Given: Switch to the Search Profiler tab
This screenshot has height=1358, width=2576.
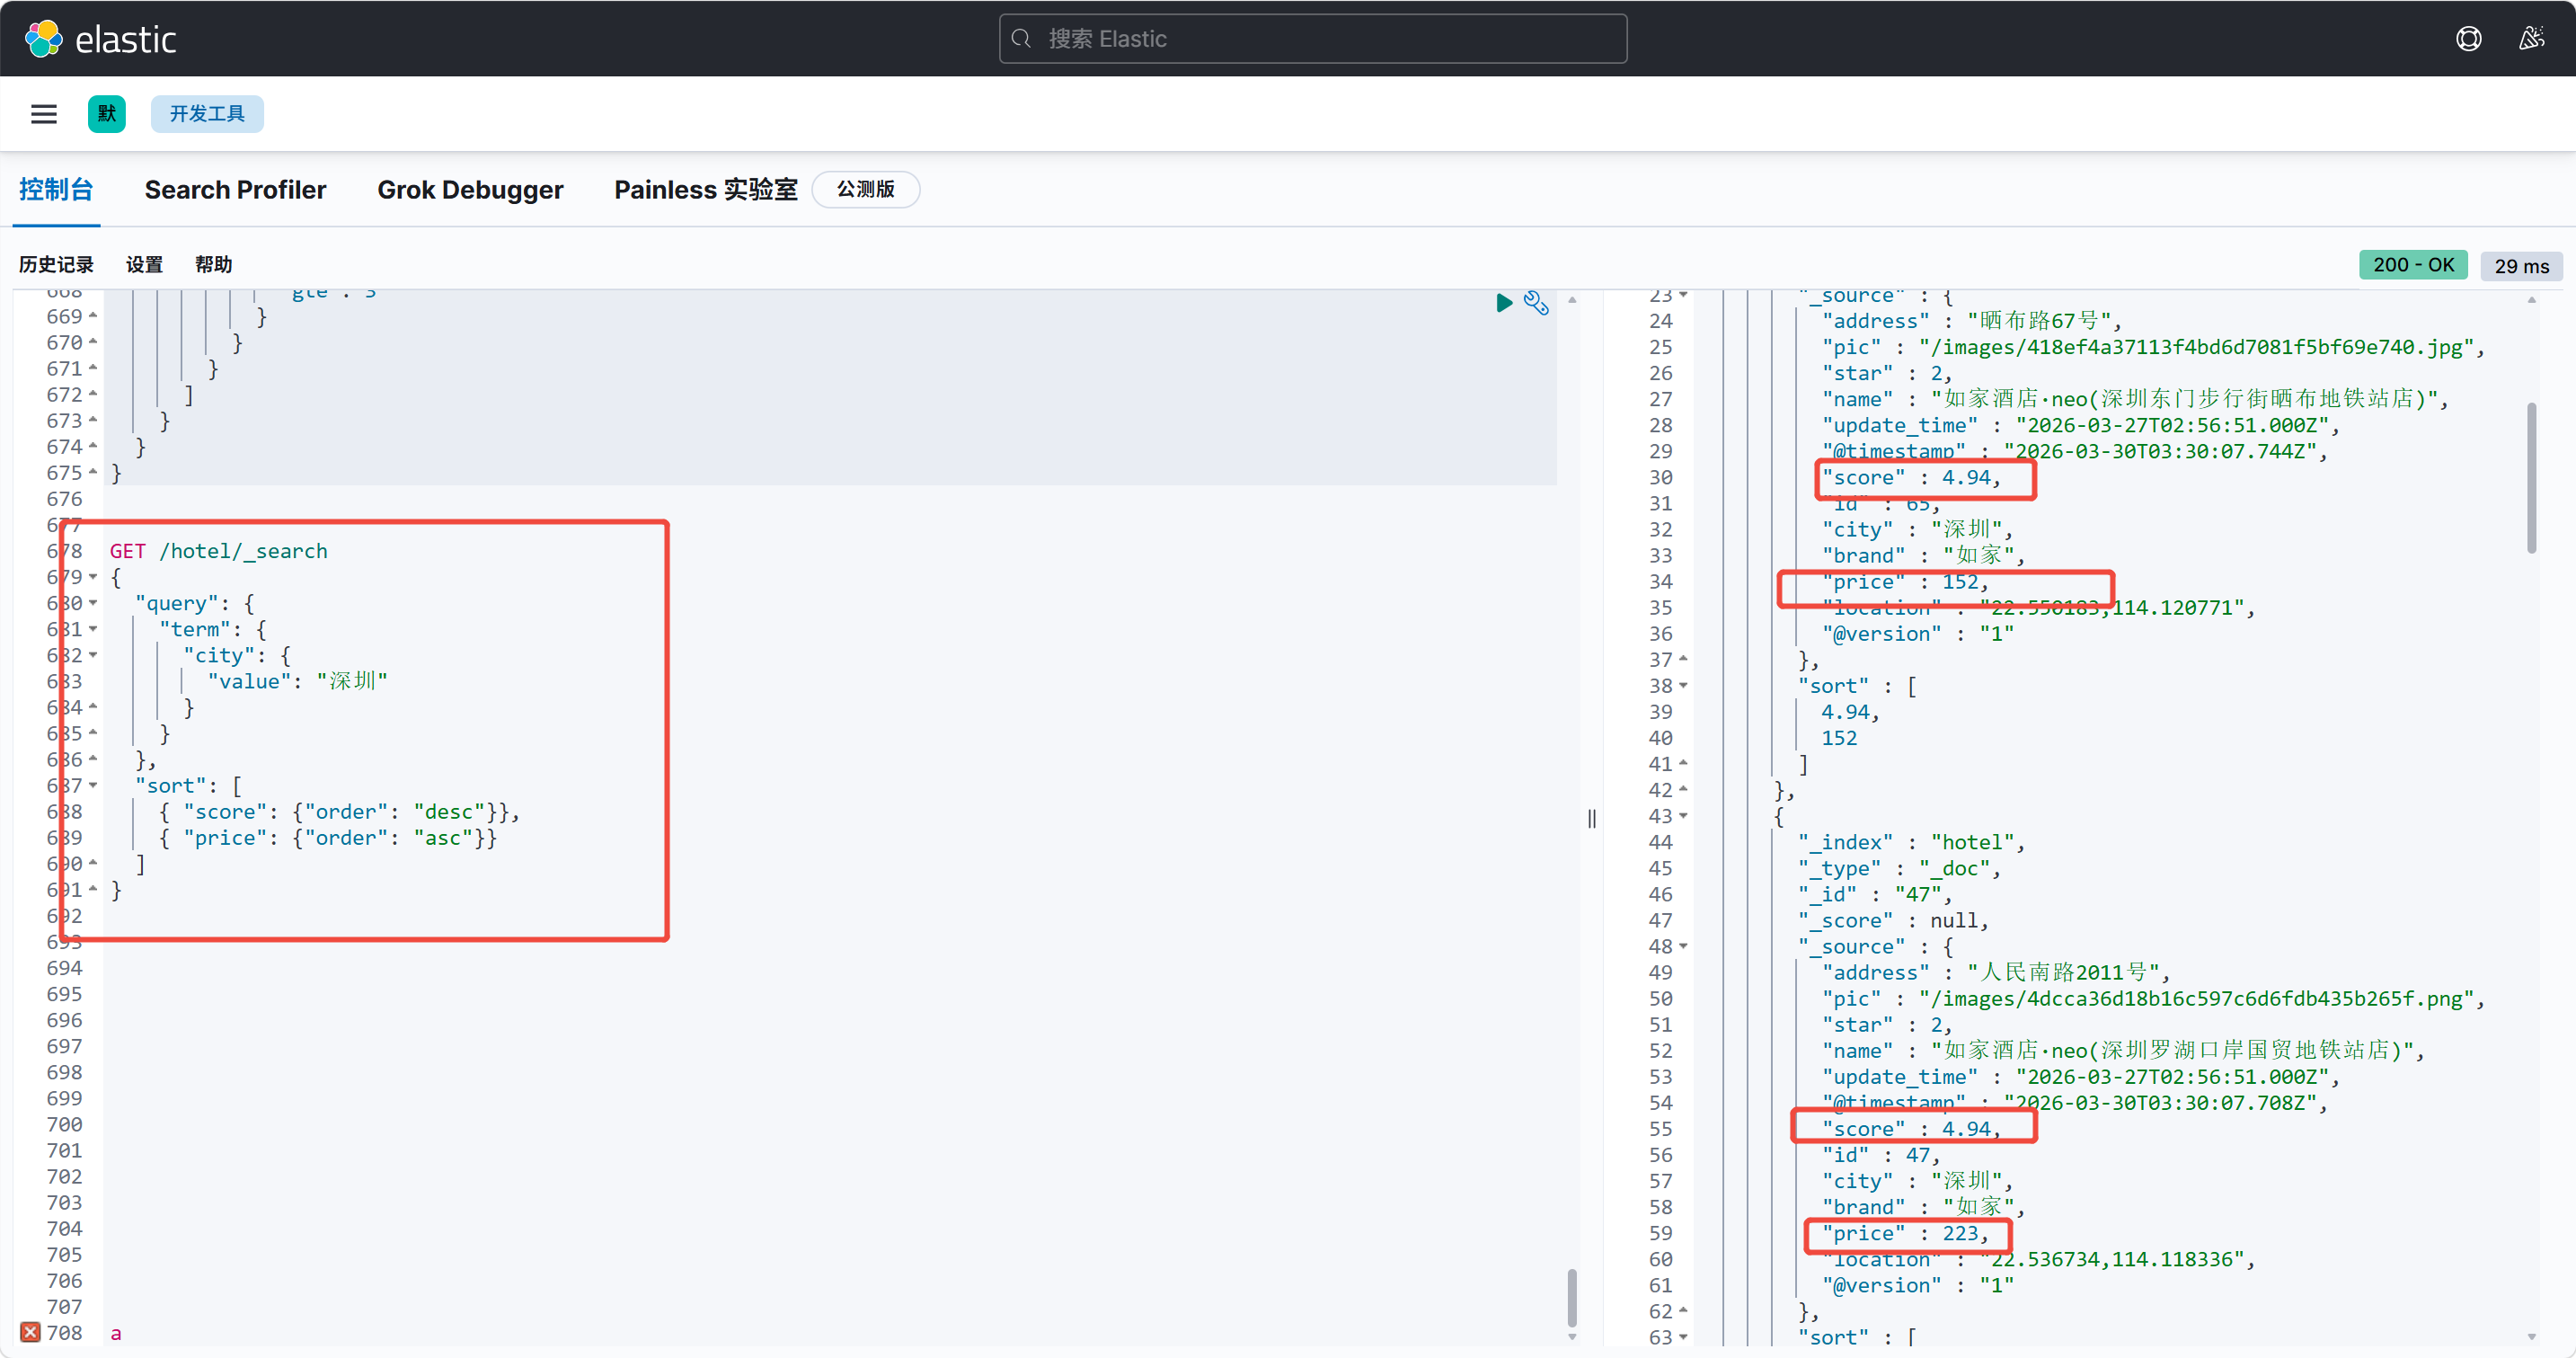Looking at the screenshot, I should 235,190.
